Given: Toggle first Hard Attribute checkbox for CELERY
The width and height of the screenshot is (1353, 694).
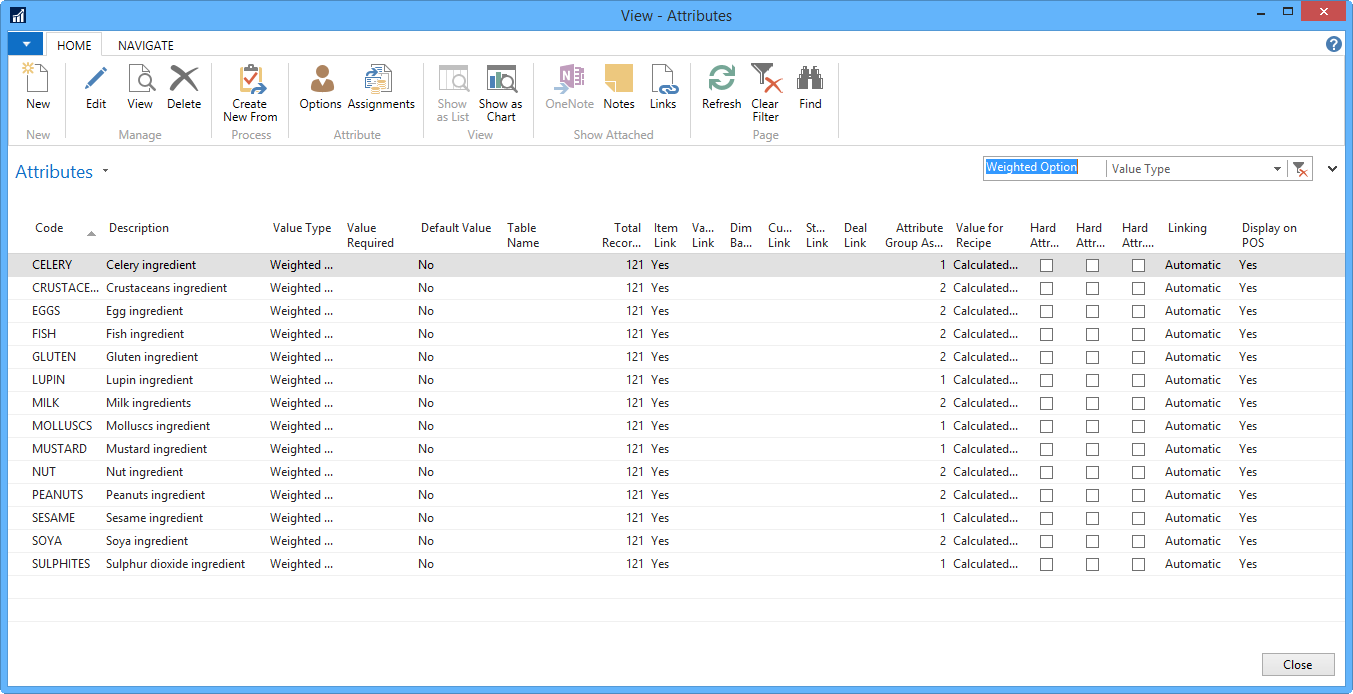Looking at the screenshot, I should coord(1046,266).
